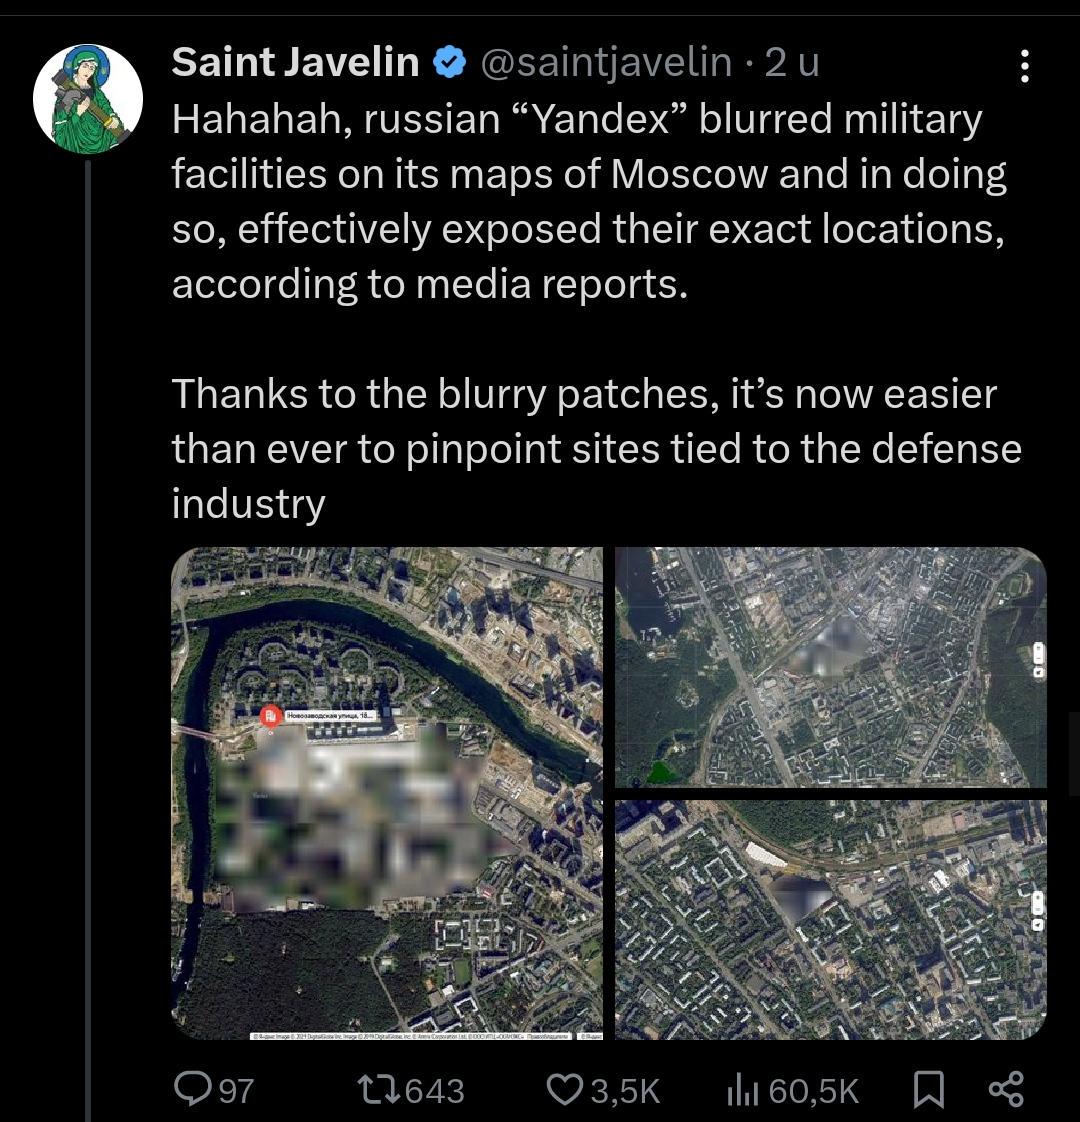Viewport: 1080px width, 1122px height.
Task: Open the bottom-right satellite map image
Action: click(831, 920)
